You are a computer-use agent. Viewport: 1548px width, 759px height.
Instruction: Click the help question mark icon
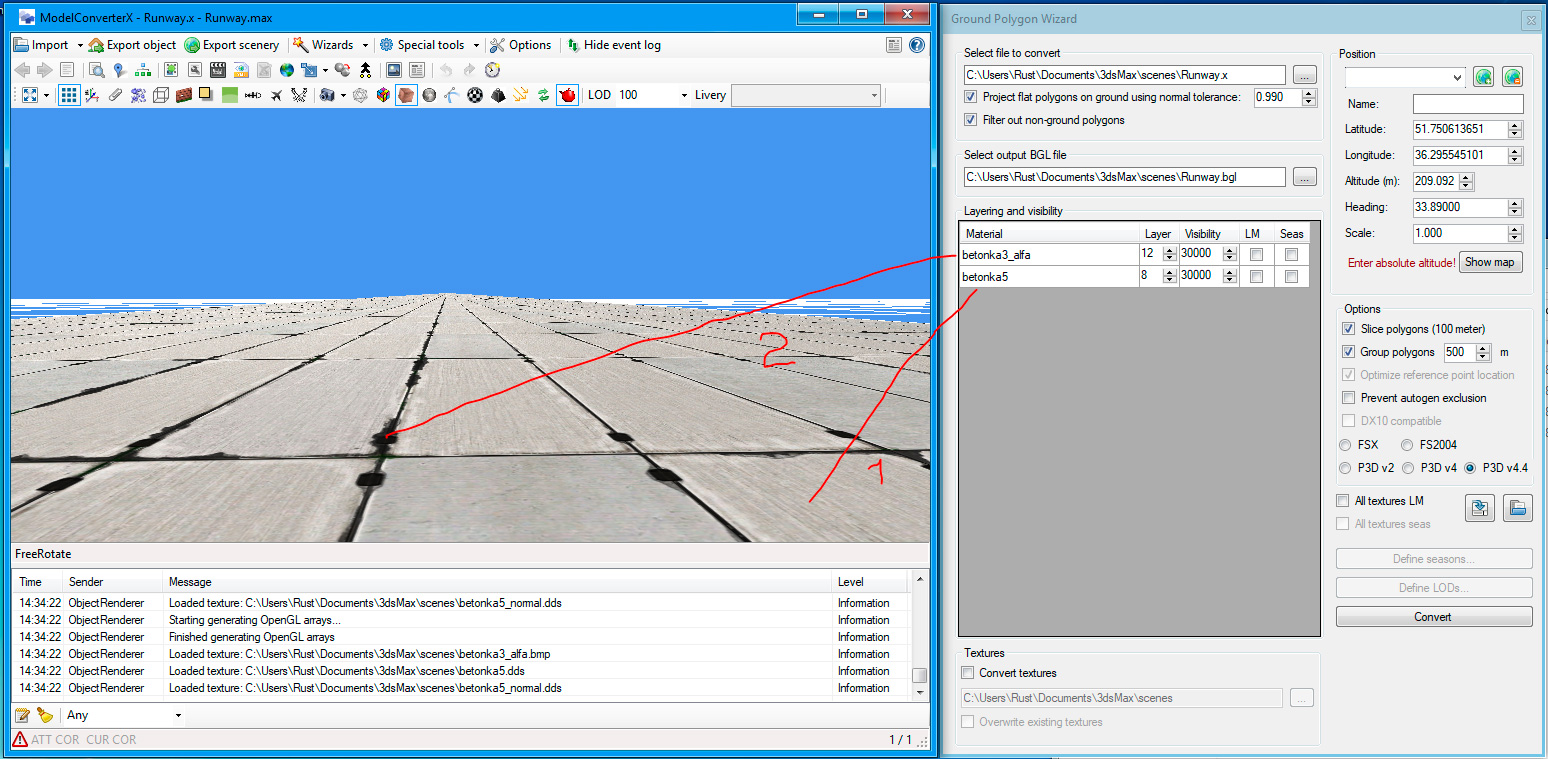coord(916,45)
